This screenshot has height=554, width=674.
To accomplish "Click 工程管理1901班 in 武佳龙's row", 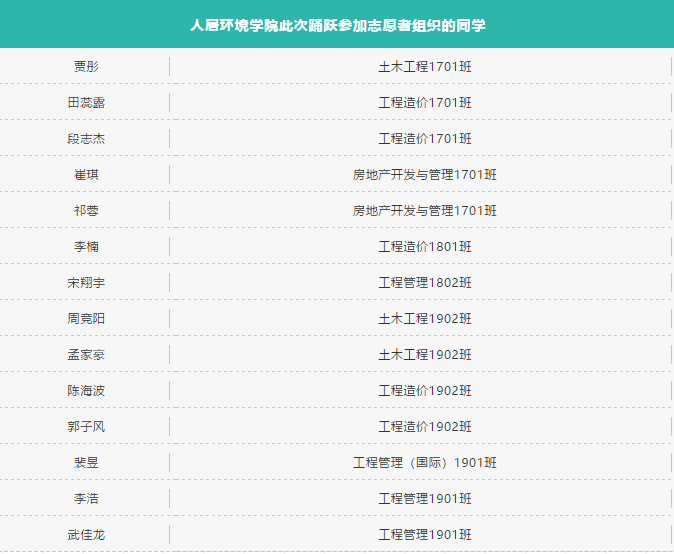I will (x=425, y=535).
